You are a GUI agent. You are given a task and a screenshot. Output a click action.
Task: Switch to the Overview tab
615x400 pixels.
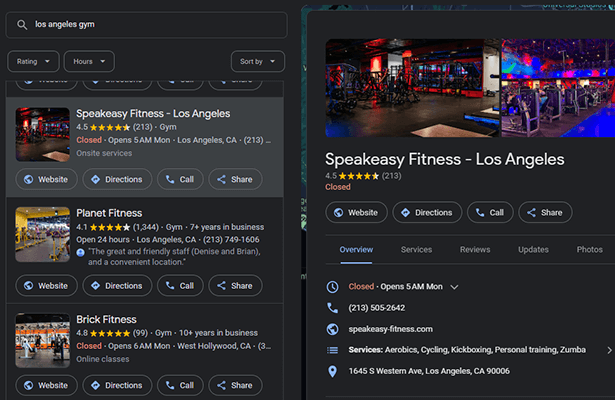click(356, 250)
